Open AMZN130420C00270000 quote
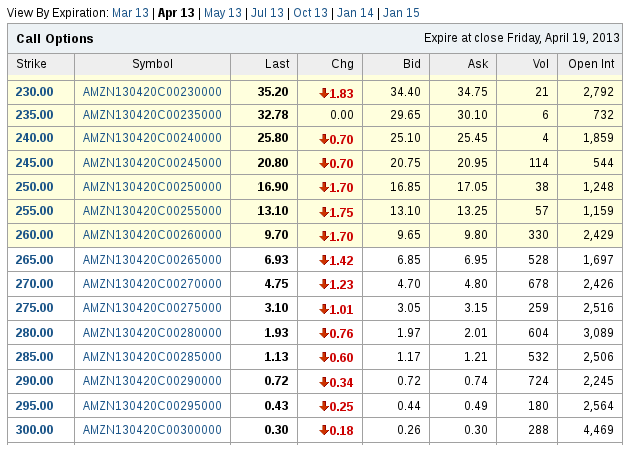The height and width of the screenshot is (449, 630). pyautogui.click(x=152, y=284)
